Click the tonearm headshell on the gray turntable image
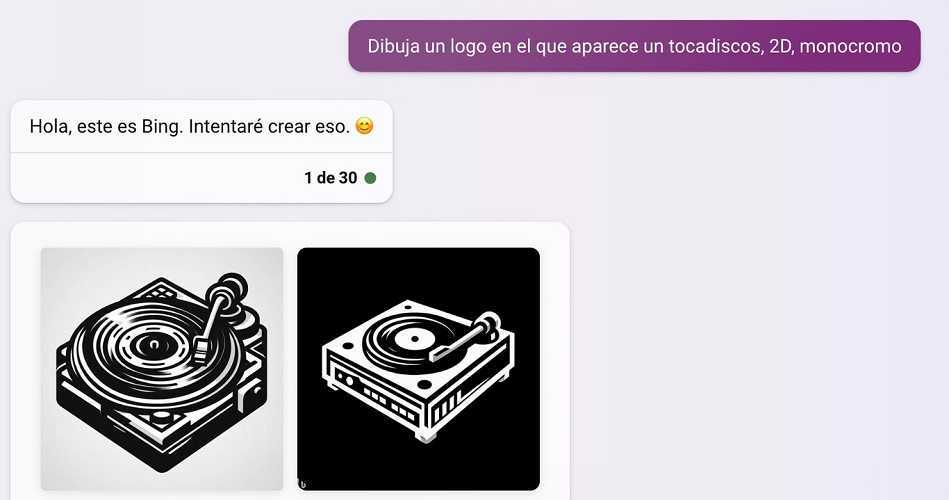This screenshot has width=949, height=500. (x=201, y=349)
